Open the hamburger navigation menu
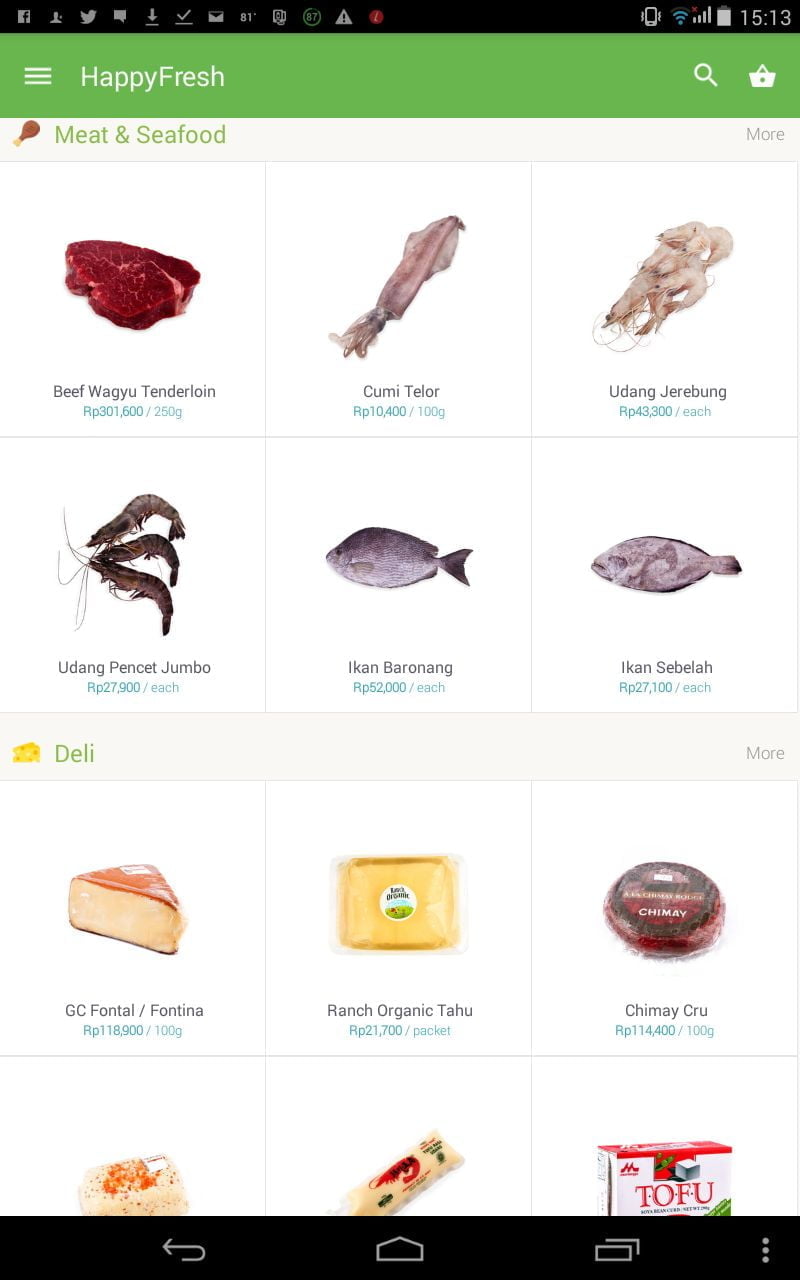Screen dimensions: 800x1280 pyautogui.click(x=38, y=76)
